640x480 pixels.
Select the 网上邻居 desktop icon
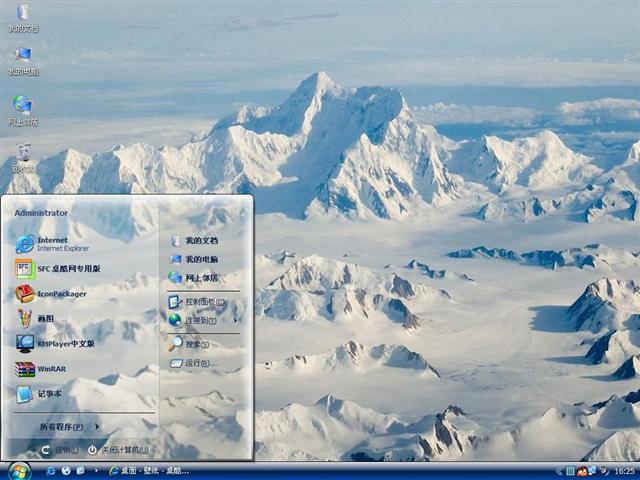[x=23, y=111]
